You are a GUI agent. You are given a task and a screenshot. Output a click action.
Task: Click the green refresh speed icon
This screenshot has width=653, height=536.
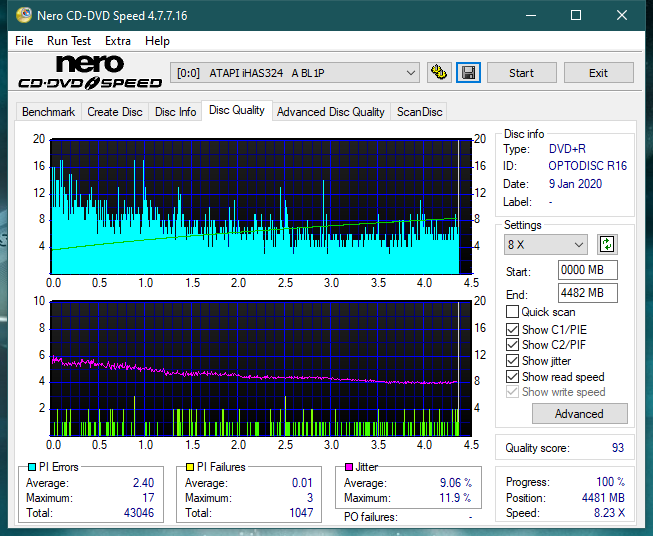click(606, 244)
